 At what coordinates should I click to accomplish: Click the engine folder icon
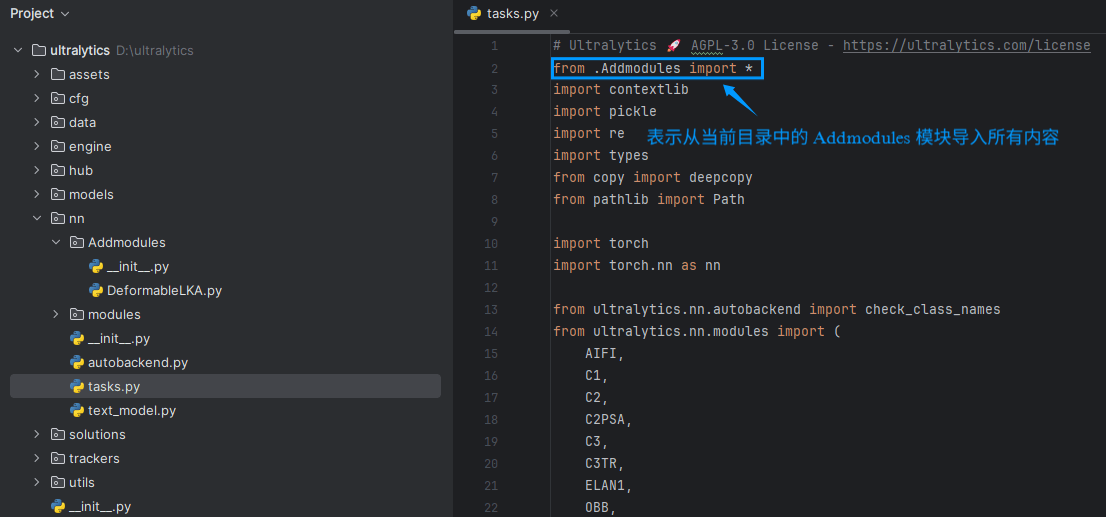pyautogui.click(x=58, y=147)
